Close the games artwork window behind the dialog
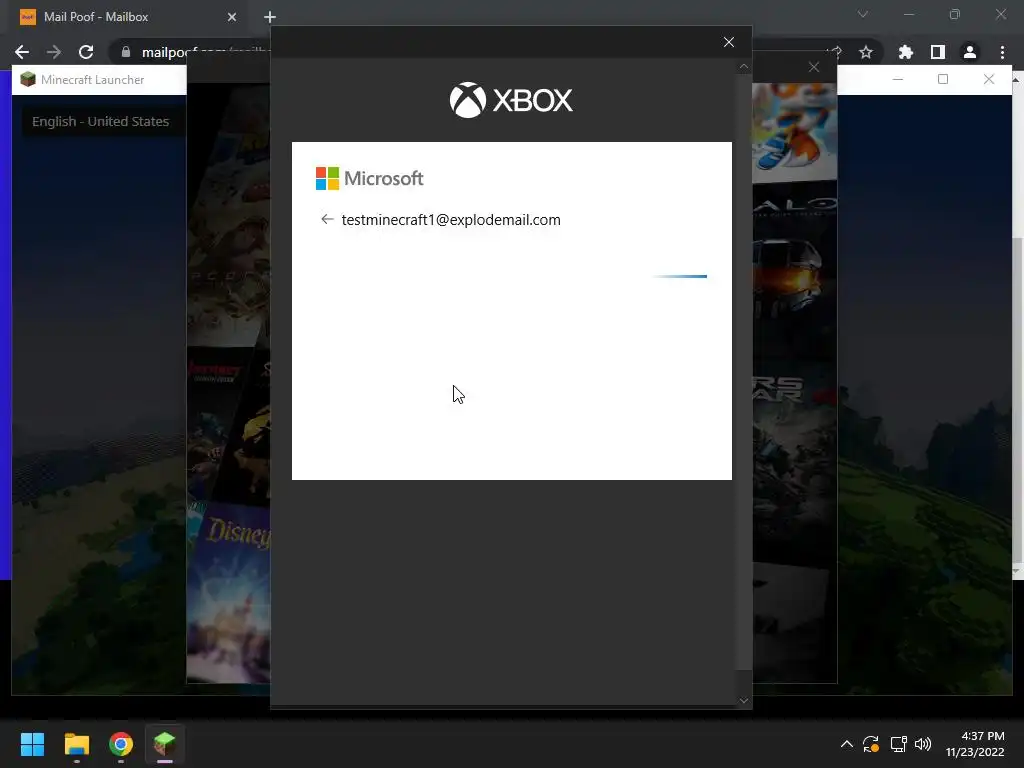Viewport: 1024px width, 768px height. [814, 67]
